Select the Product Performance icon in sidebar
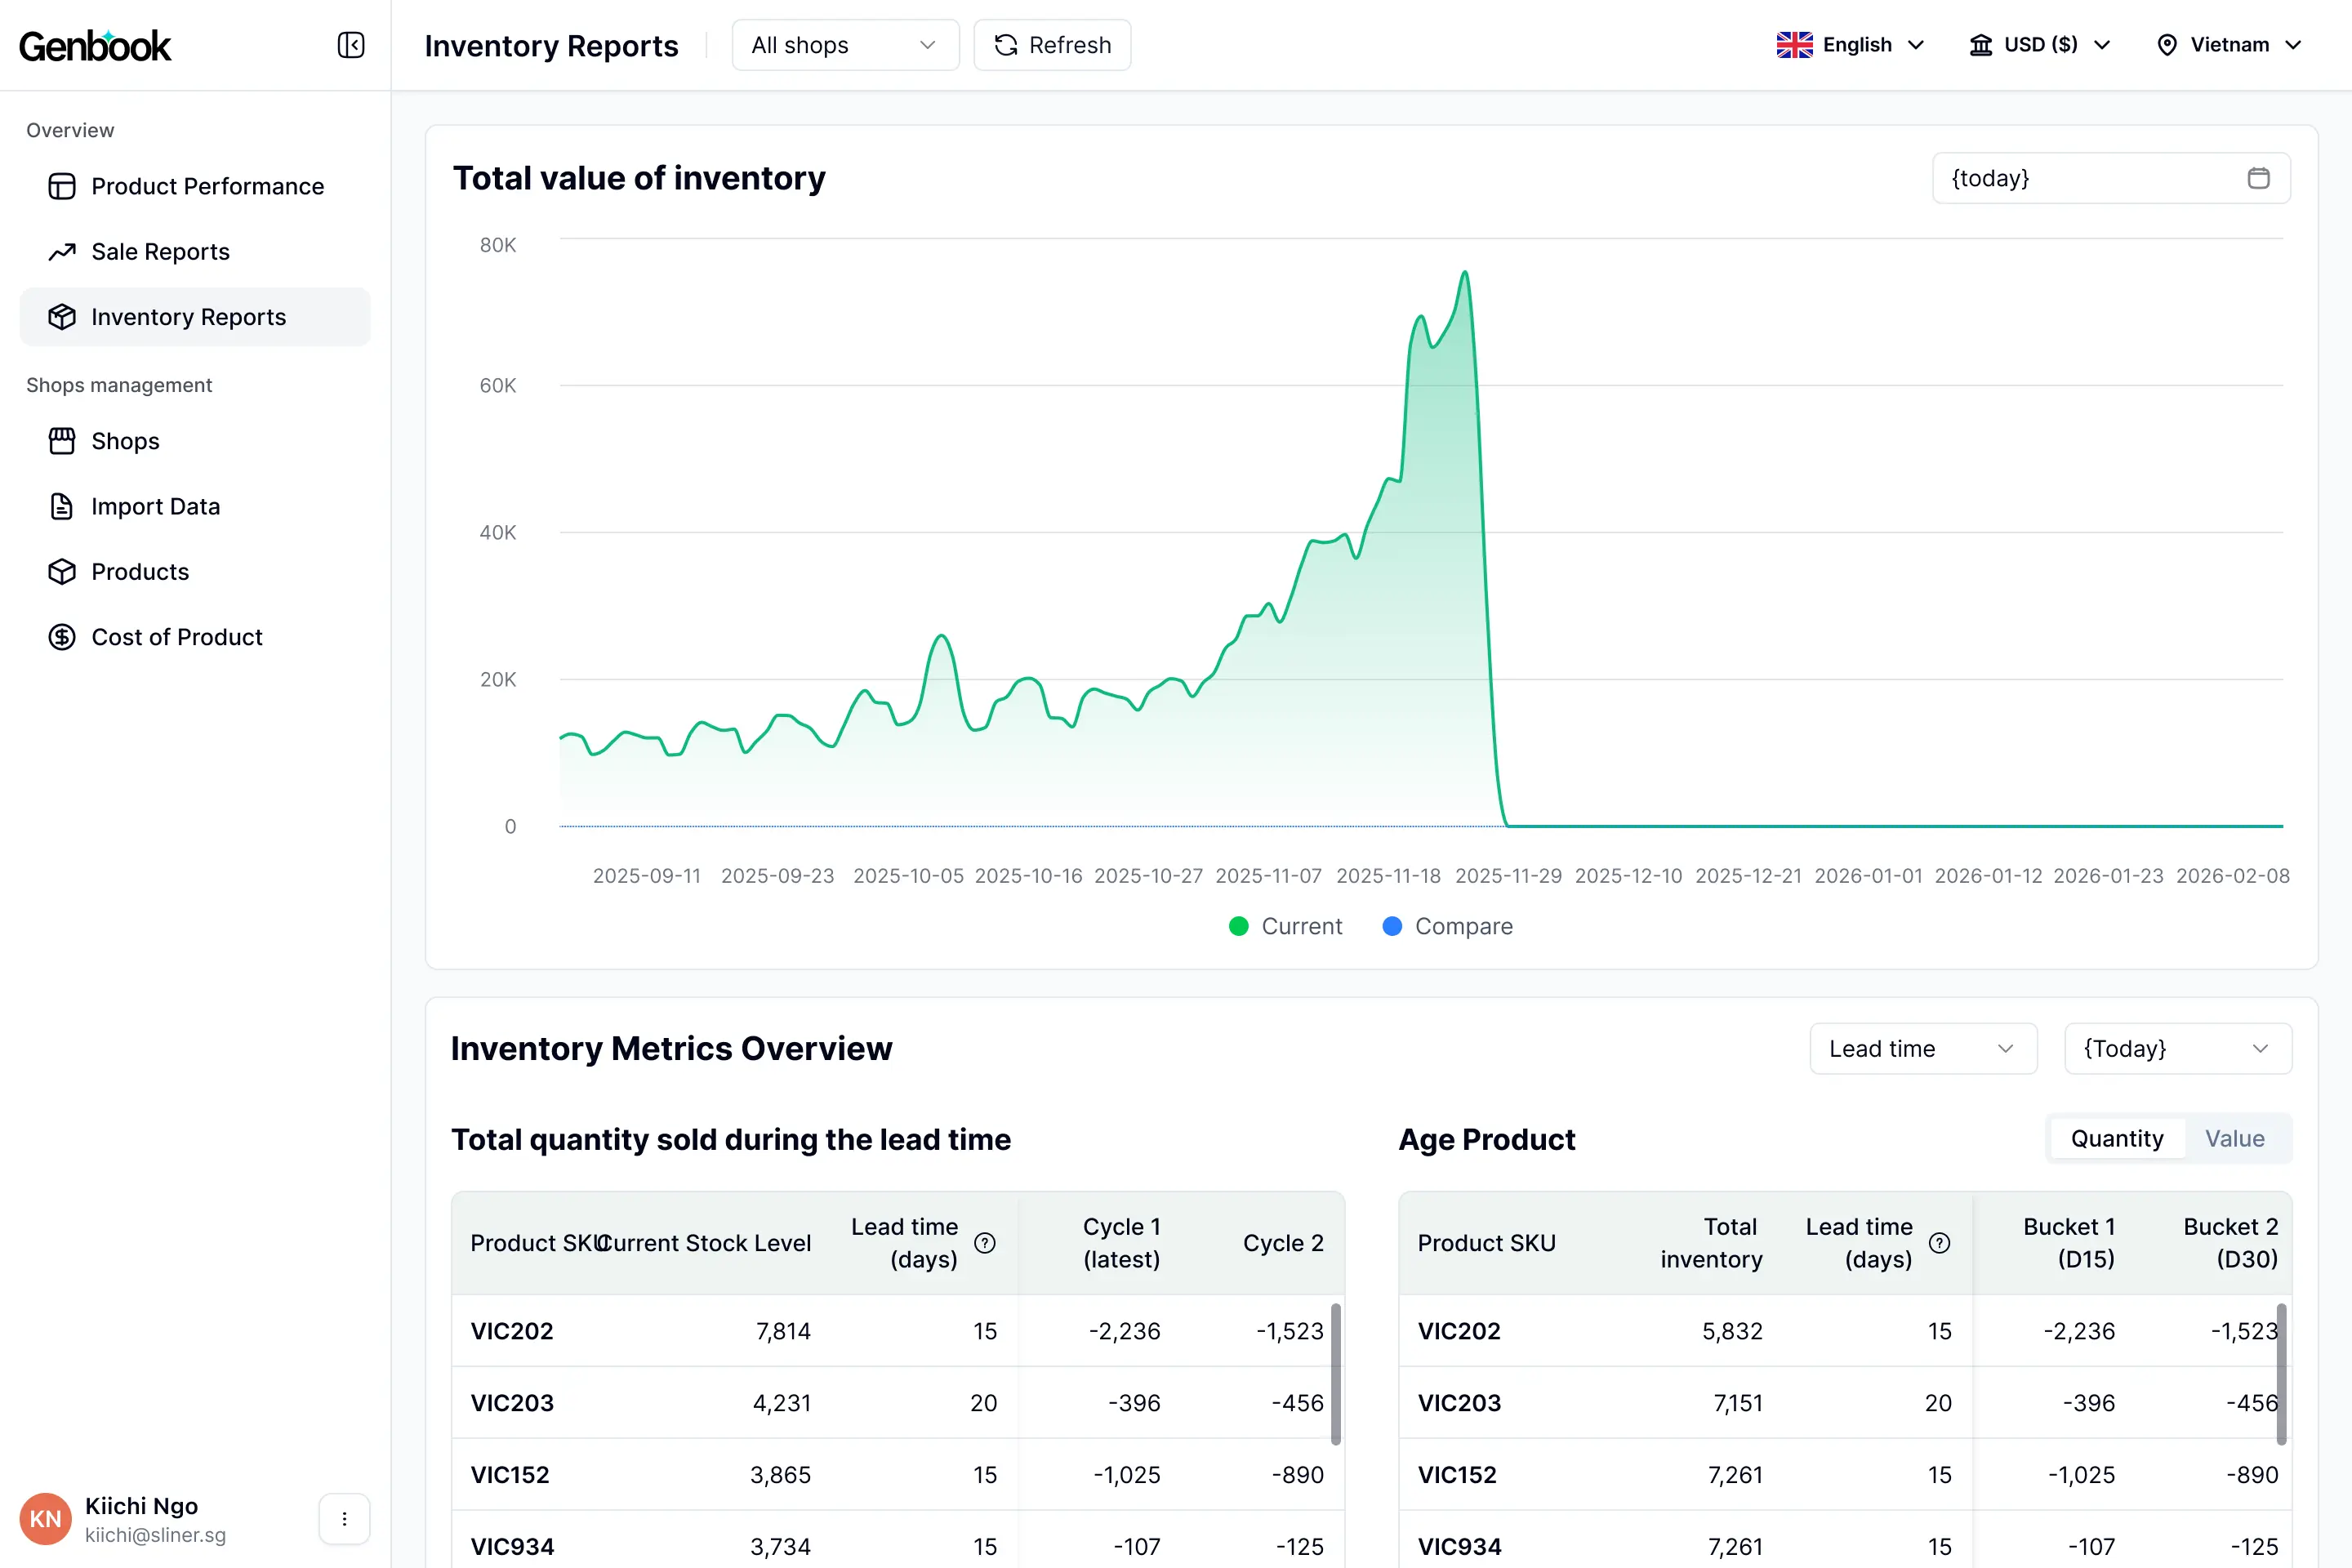Image resolution: width=2352 pixels, height=1568 pixels. [62, 186]
